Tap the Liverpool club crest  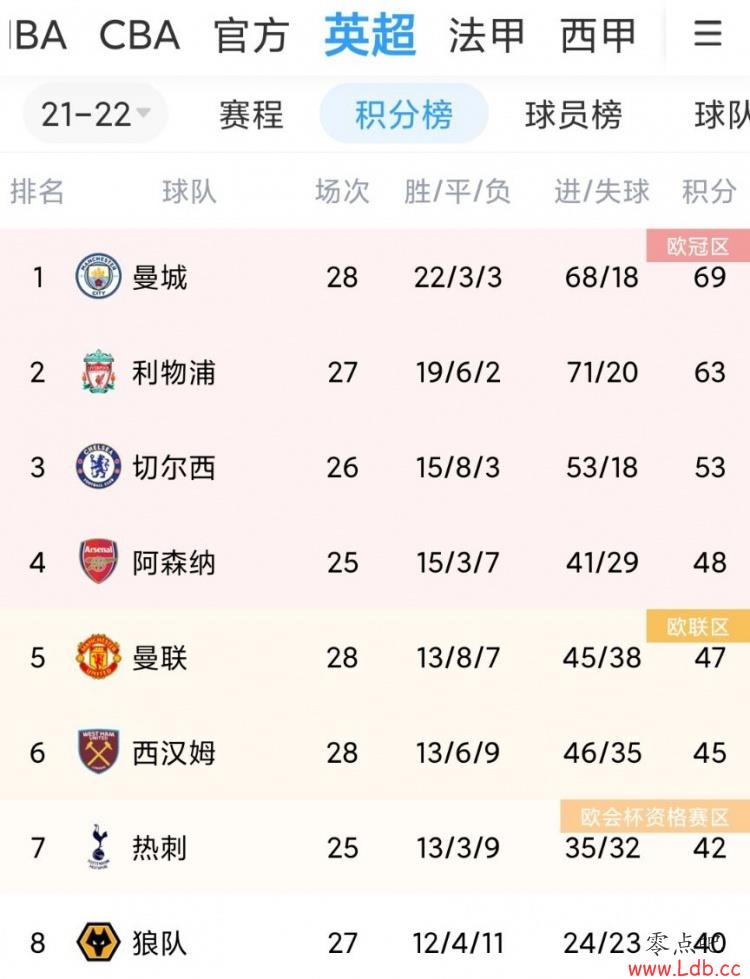point(99,371)
